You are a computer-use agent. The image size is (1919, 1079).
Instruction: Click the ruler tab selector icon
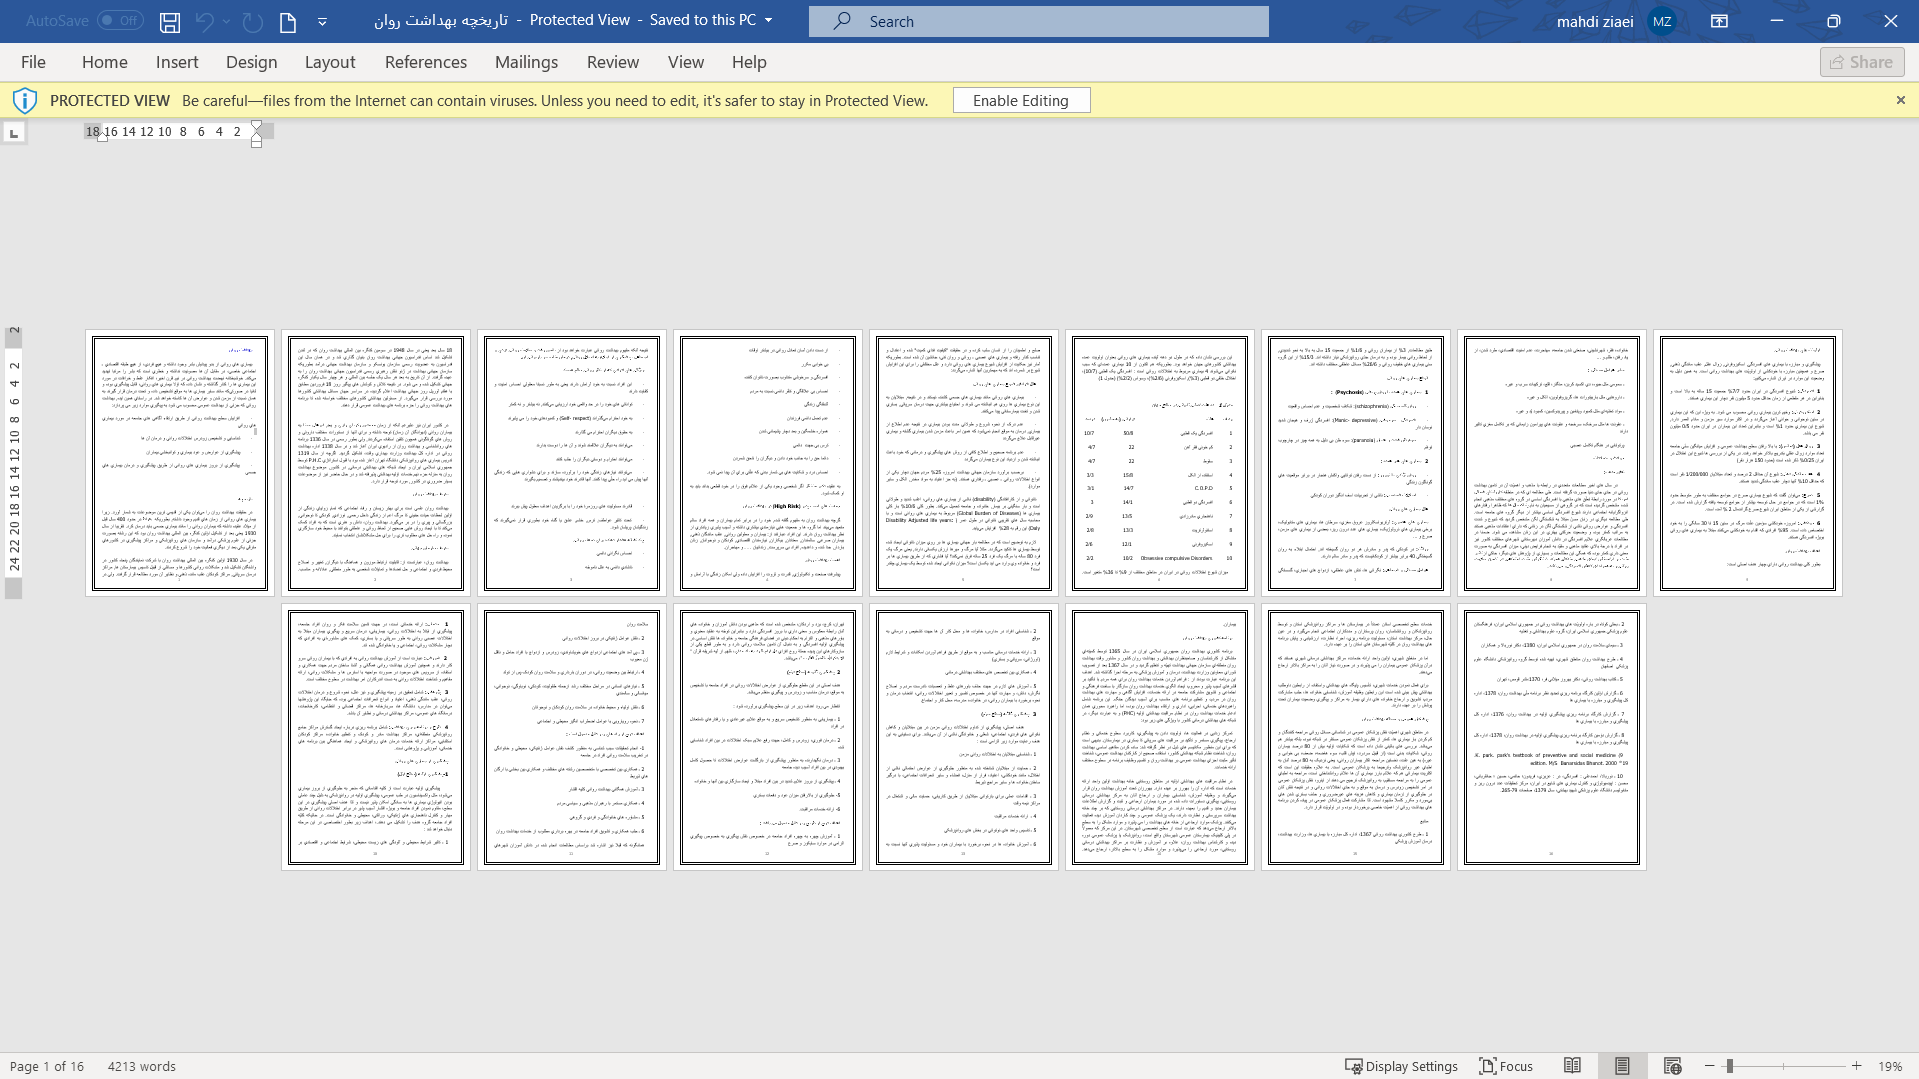14,132
